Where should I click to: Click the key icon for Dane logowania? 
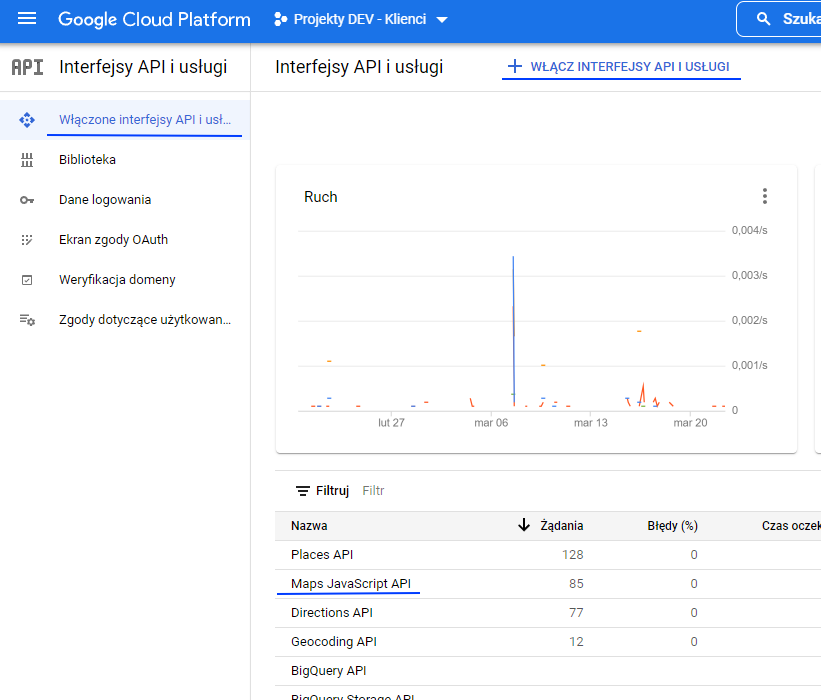pyautogui.click(x=27, y=200)
